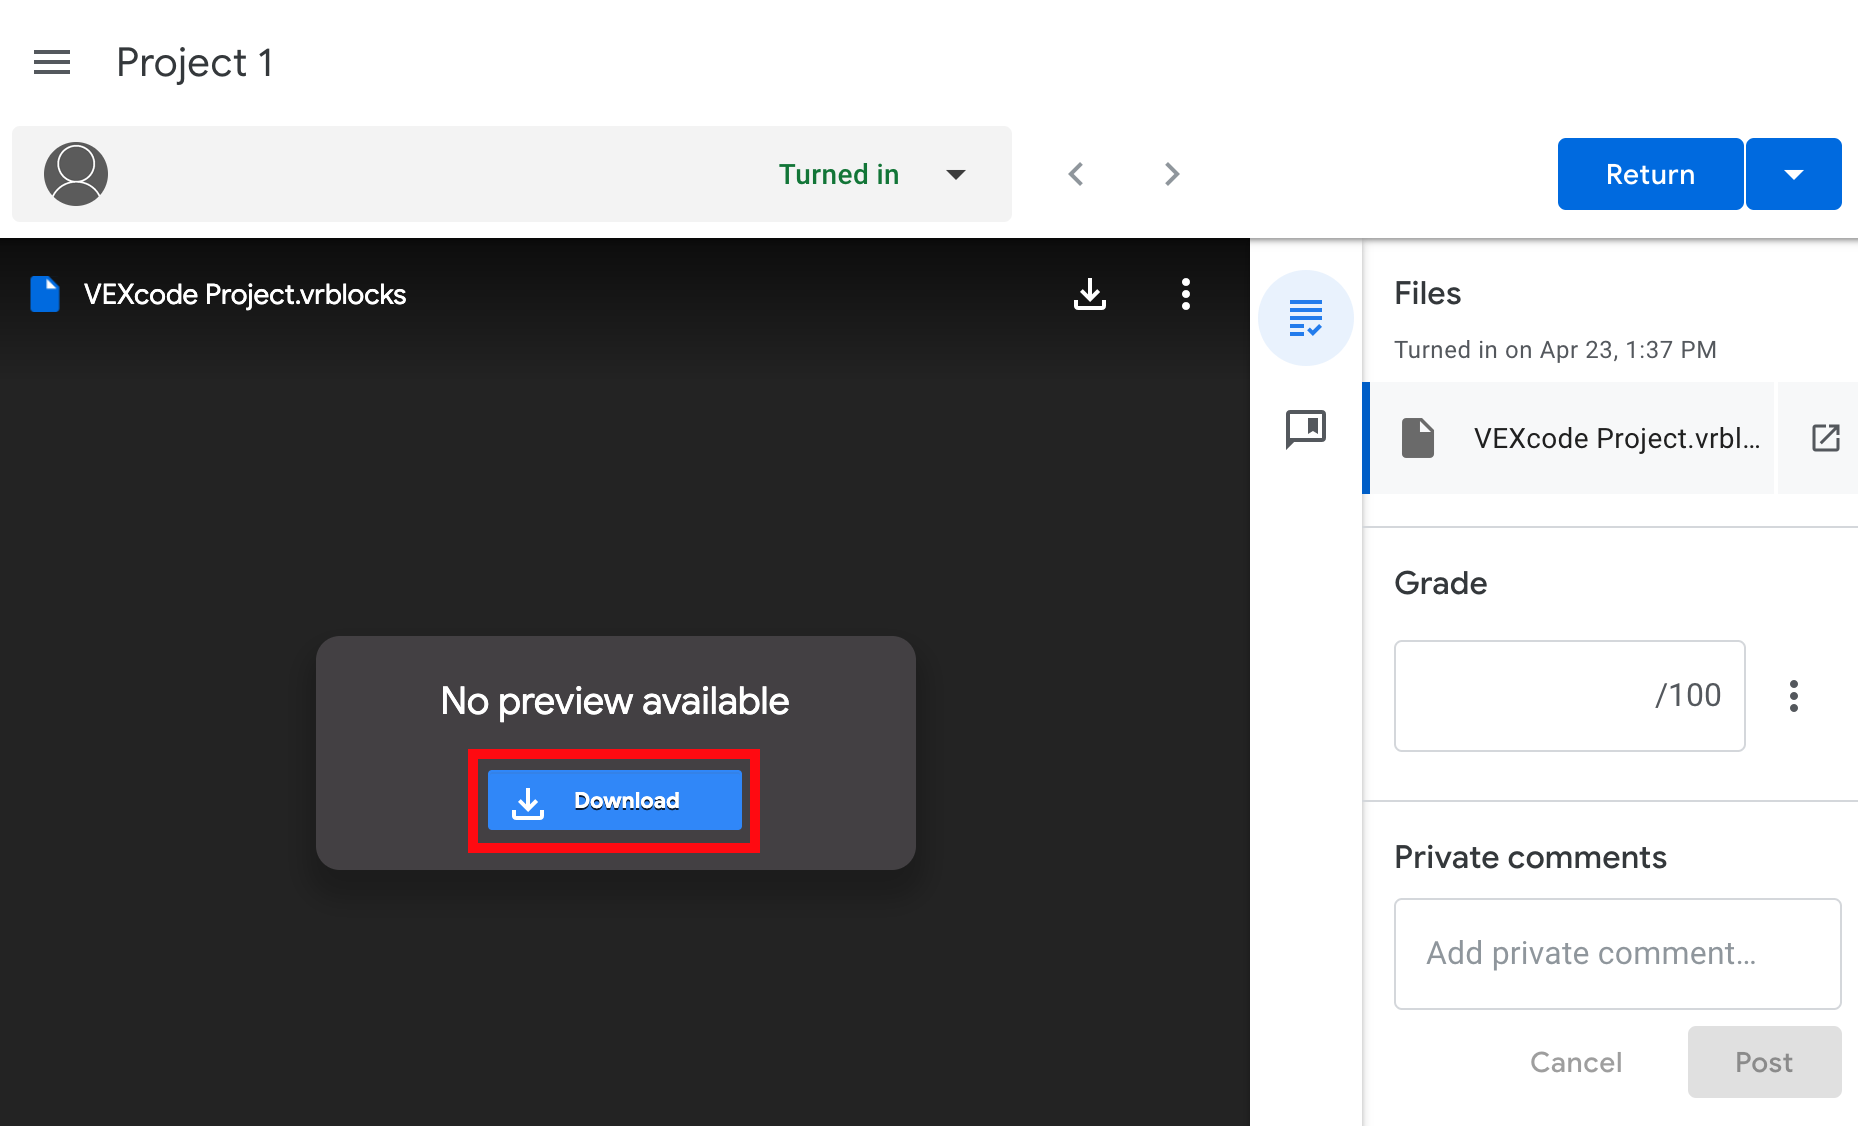Screen dimensions: 1858x1126
Task: Open the comment bank icon
Action: pyautogui.click(x=1305, y=429)
